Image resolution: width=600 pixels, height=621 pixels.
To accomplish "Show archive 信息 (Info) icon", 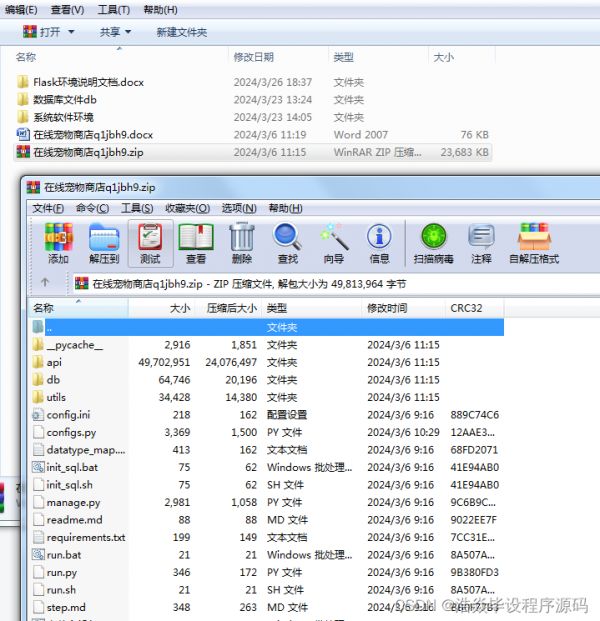I will pos(379,244).
